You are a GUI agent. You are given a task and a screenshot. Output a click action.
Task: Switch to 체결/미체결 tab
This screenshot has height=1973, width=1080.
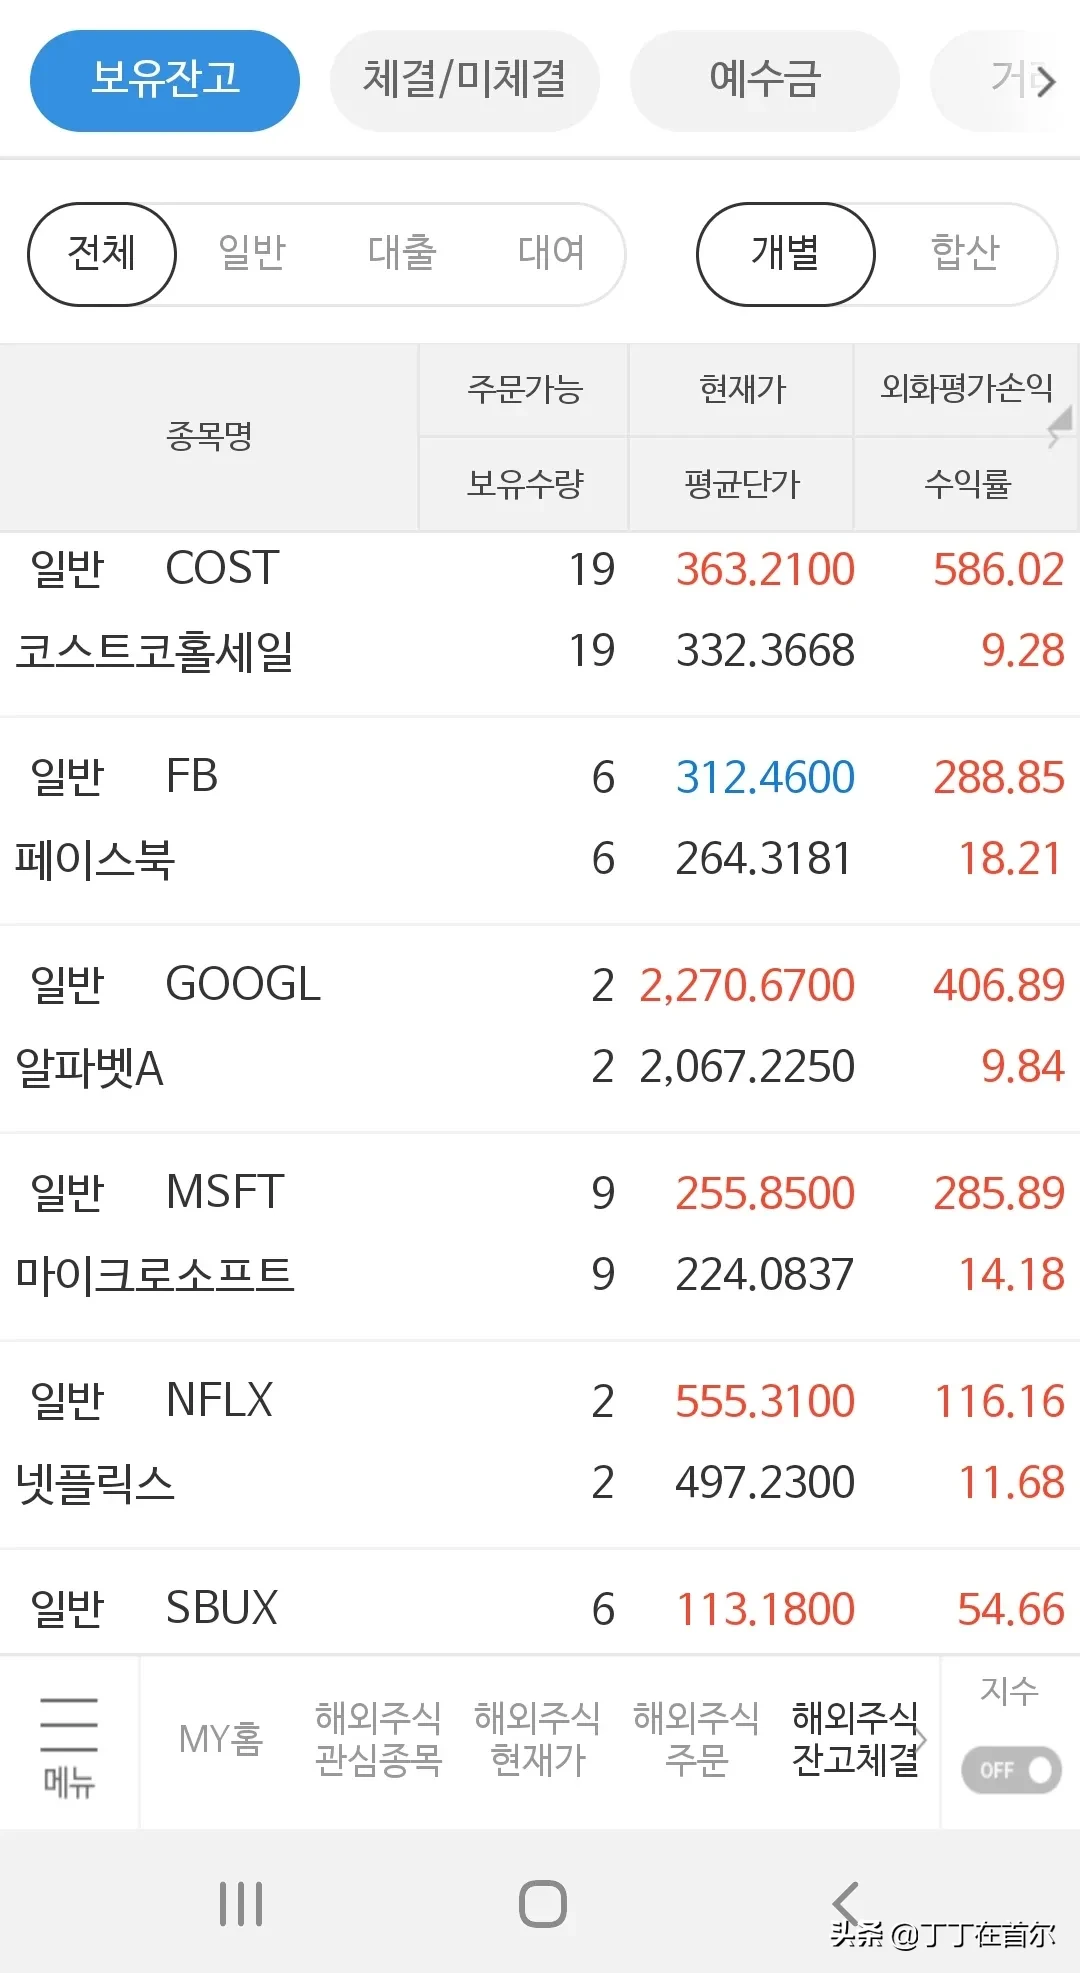[465, 80]
